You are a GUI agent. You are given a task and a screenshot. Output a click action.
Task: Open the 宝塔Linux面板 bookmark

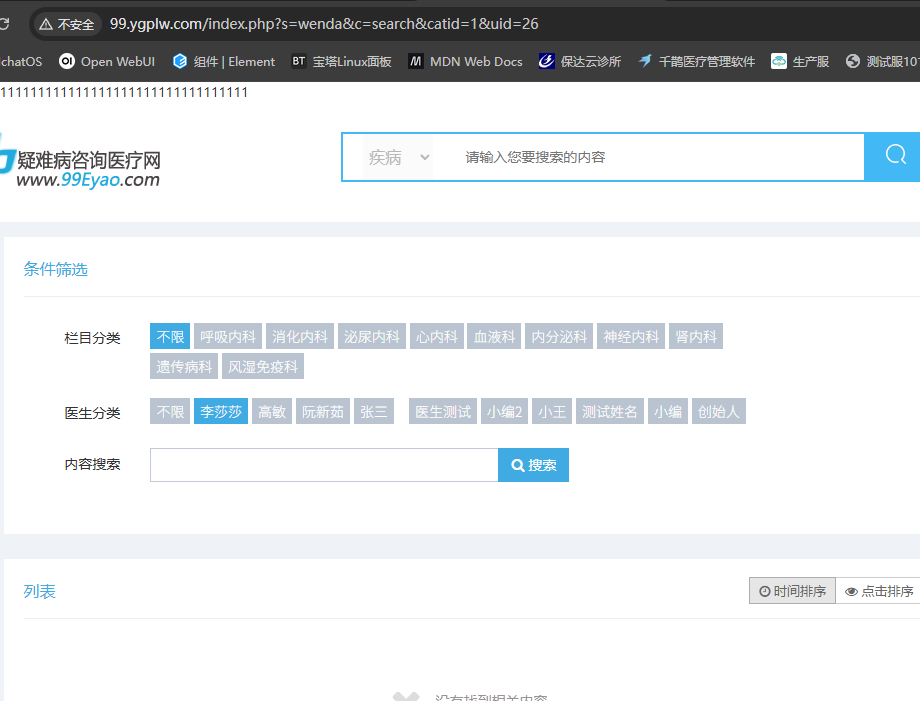[x=341, y=61]
